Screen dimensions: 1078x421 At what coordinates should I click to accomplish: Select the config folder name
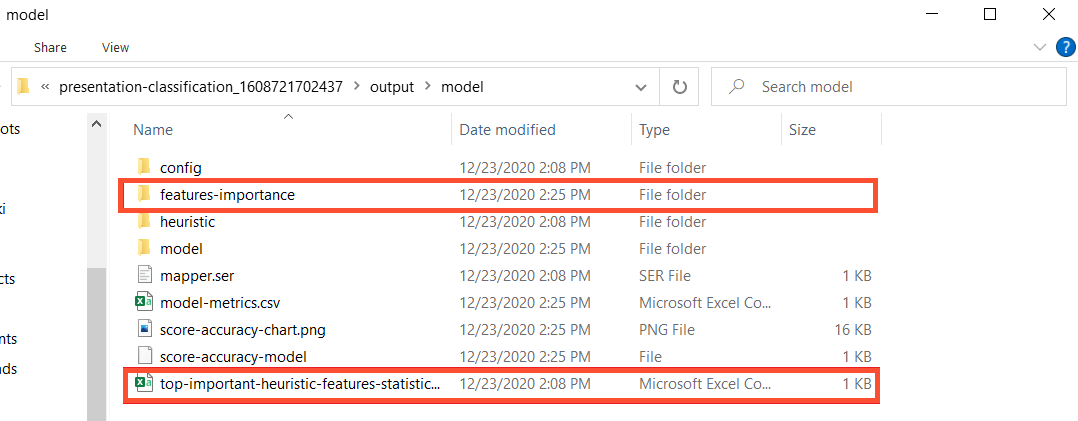pos(181,167)
